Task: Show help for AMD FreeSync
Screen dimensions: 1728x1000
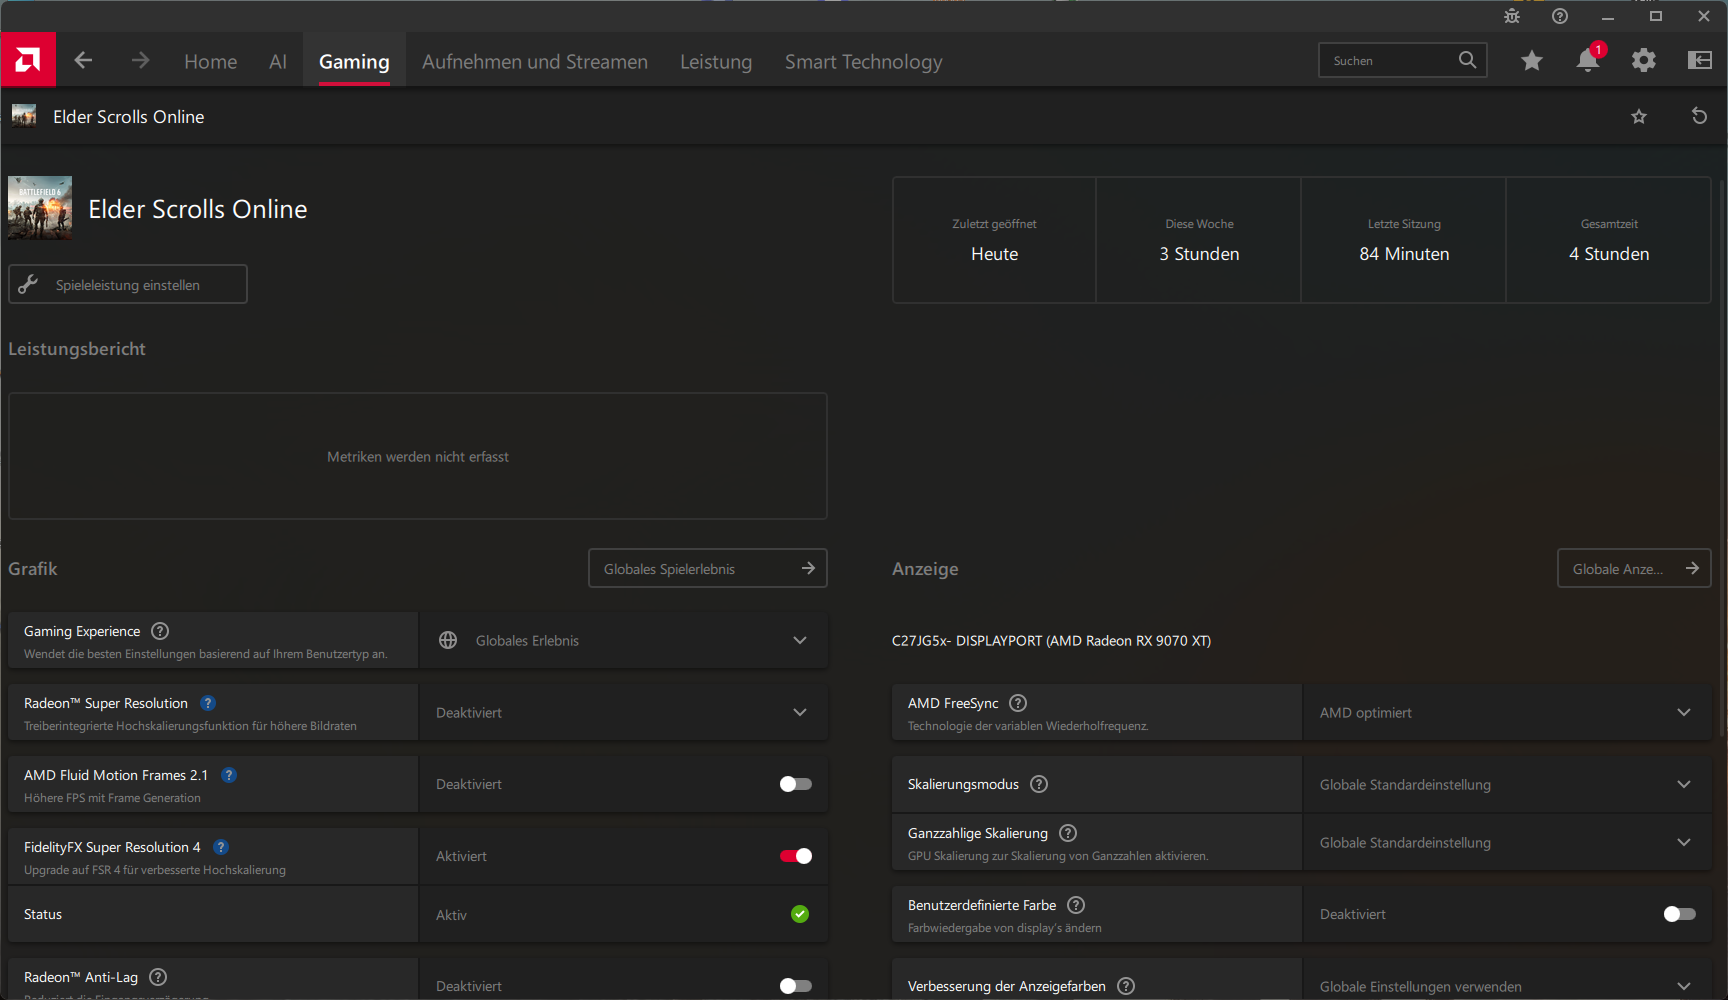Action: pos(1018,703)
